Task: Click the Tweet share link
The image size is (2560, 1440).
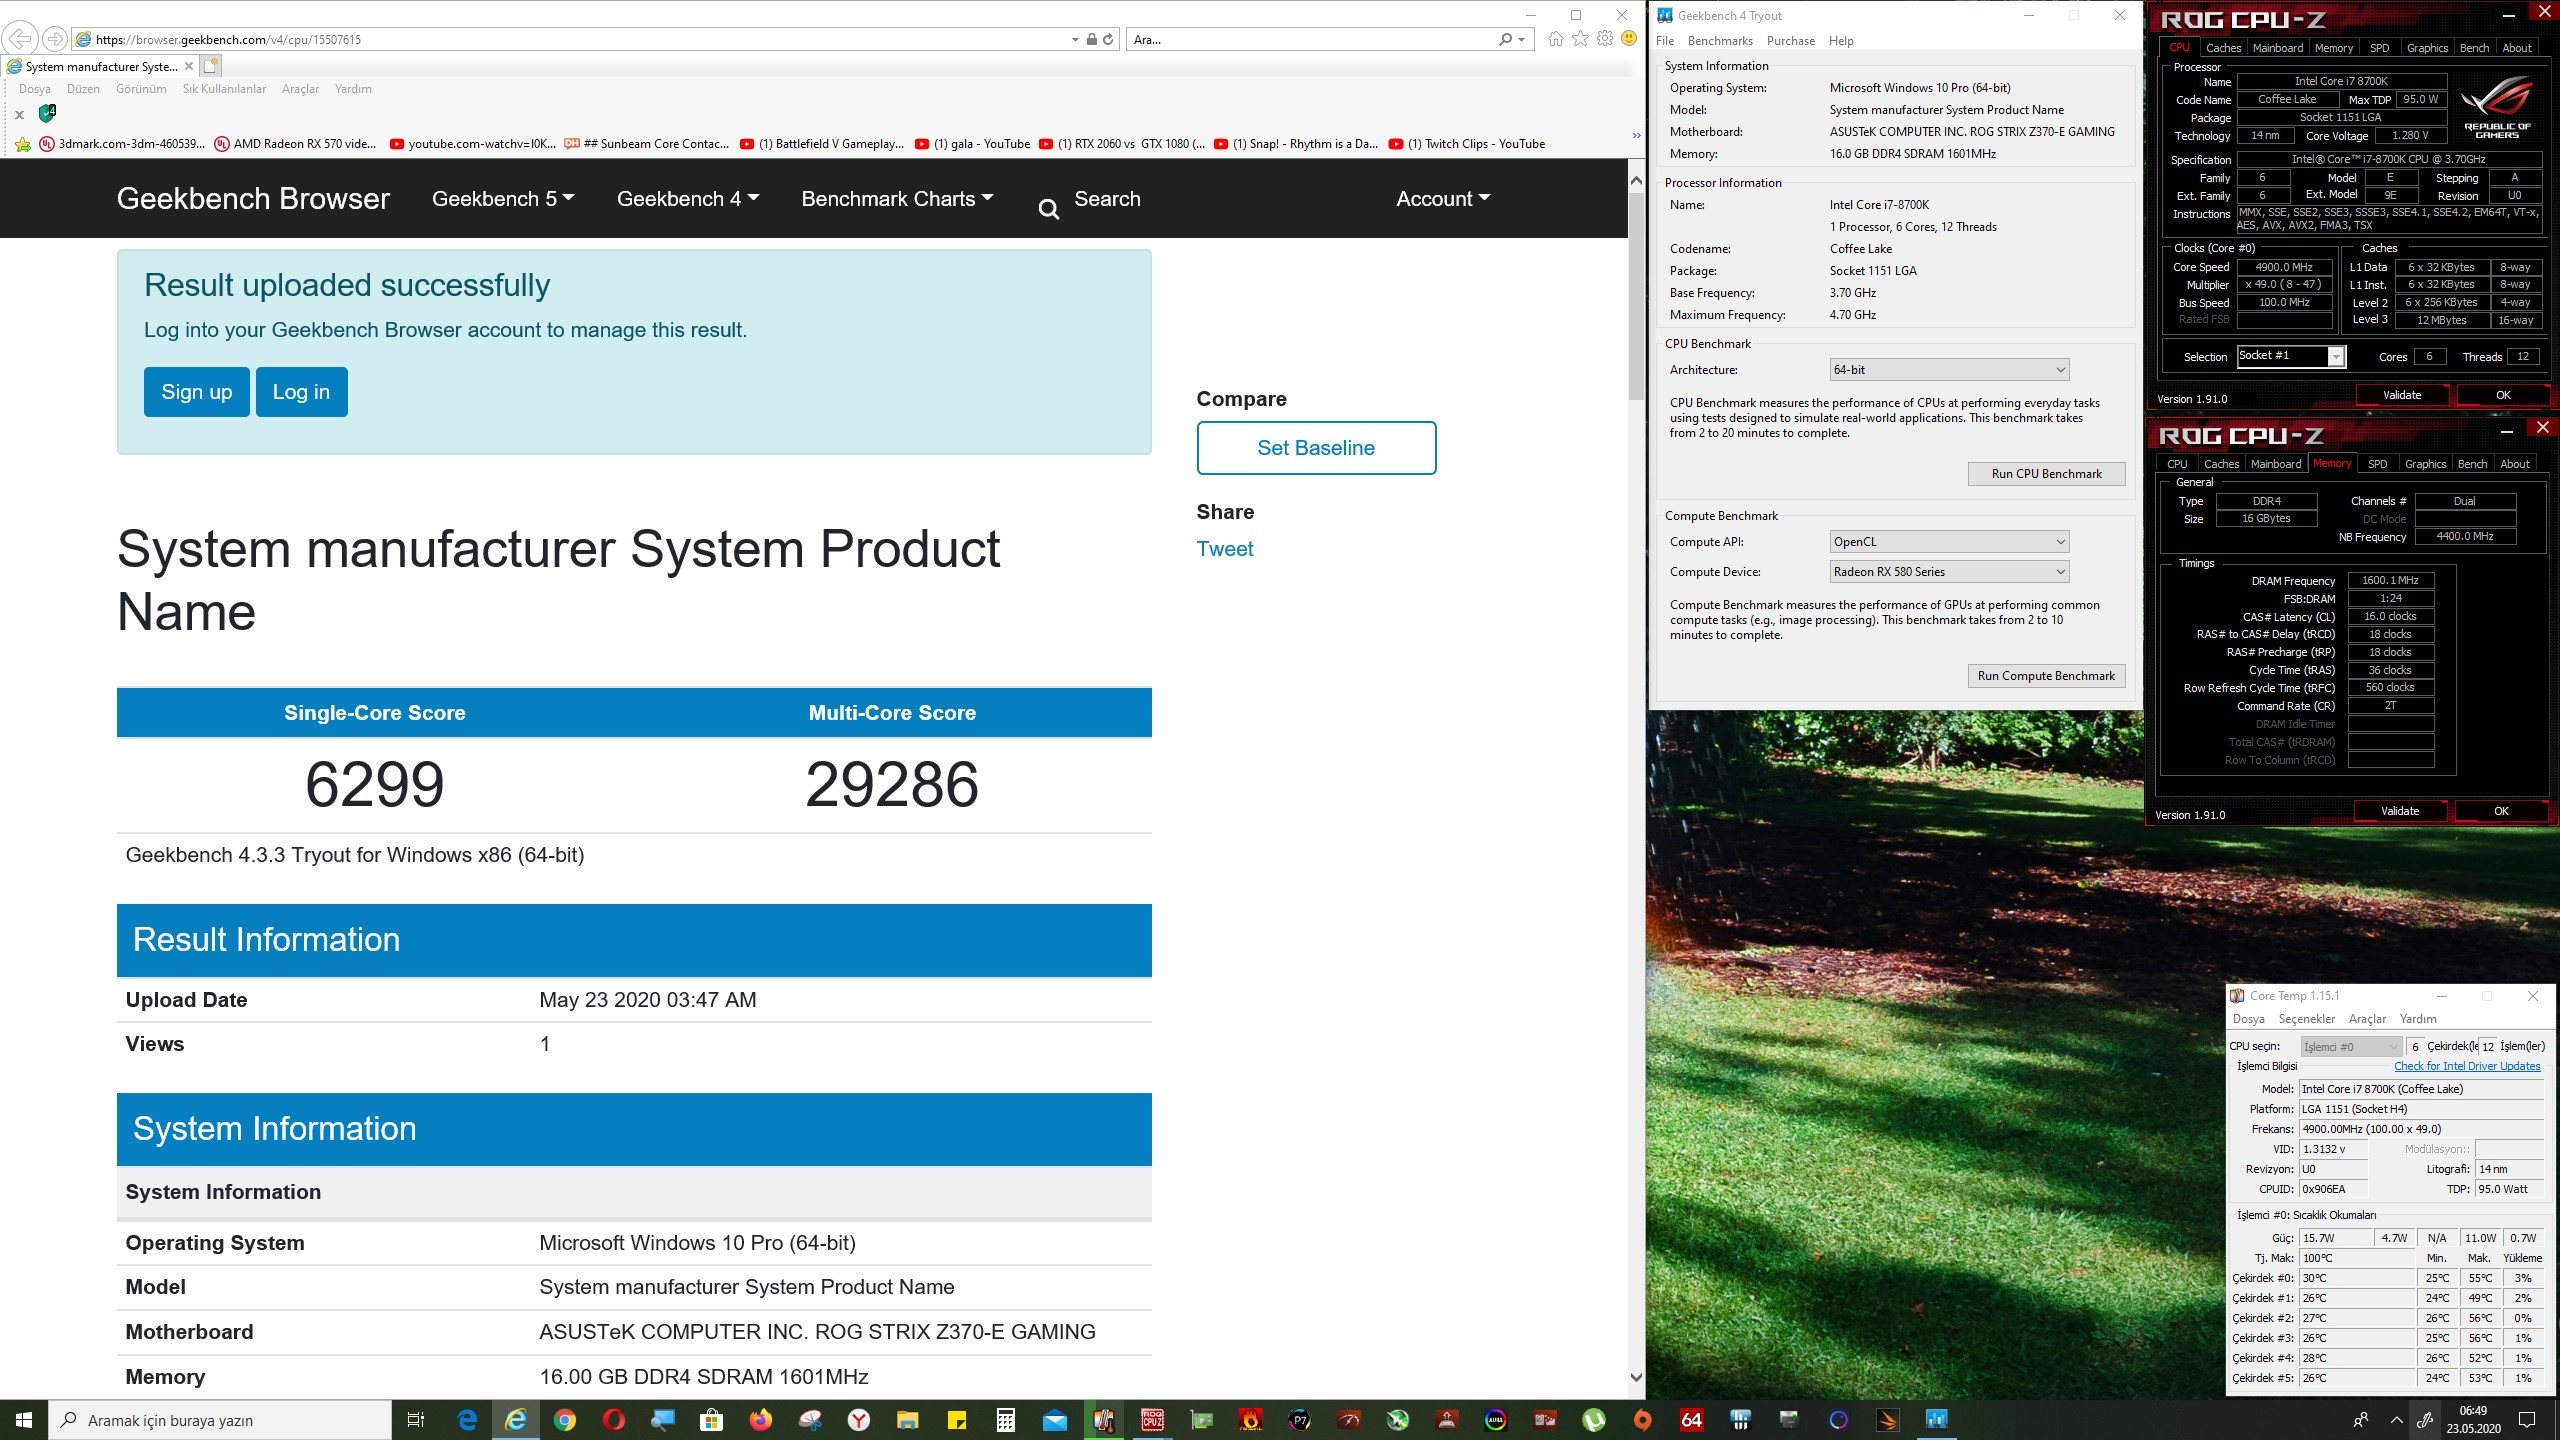Action: [x=1225, y=549]
